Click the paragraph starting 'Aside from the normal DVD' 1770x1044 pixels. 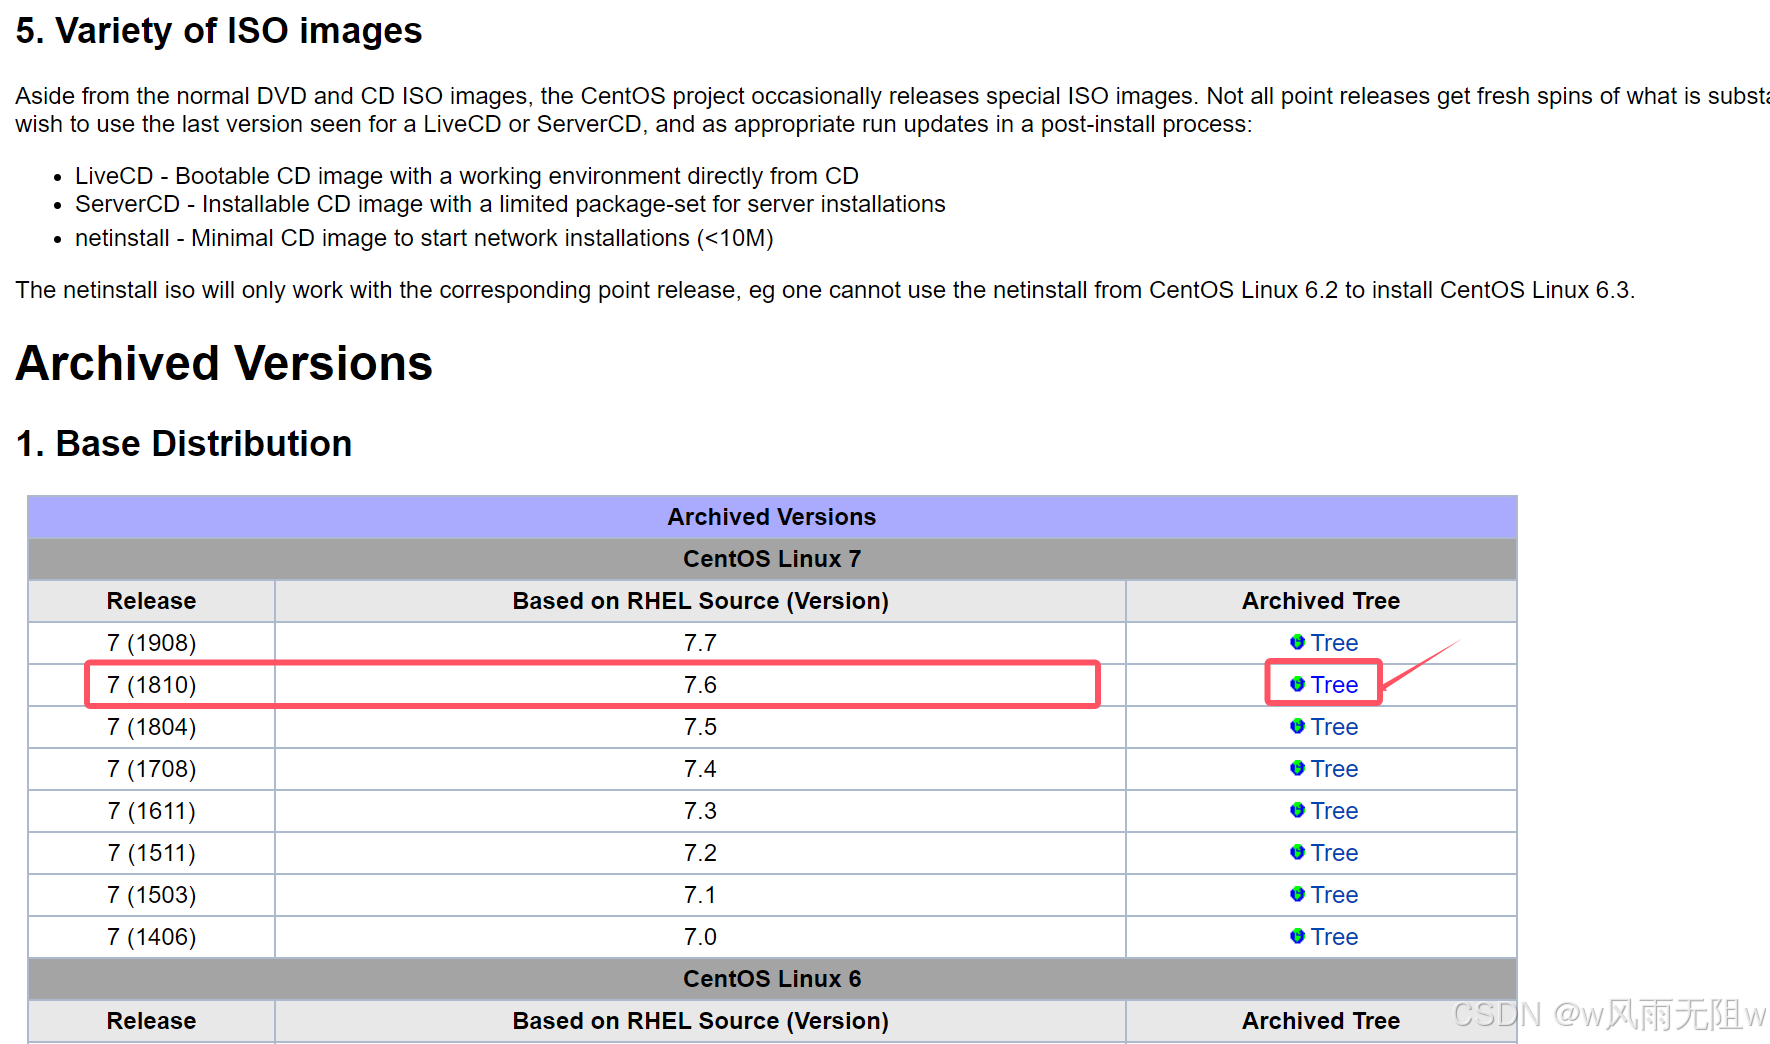892,110
